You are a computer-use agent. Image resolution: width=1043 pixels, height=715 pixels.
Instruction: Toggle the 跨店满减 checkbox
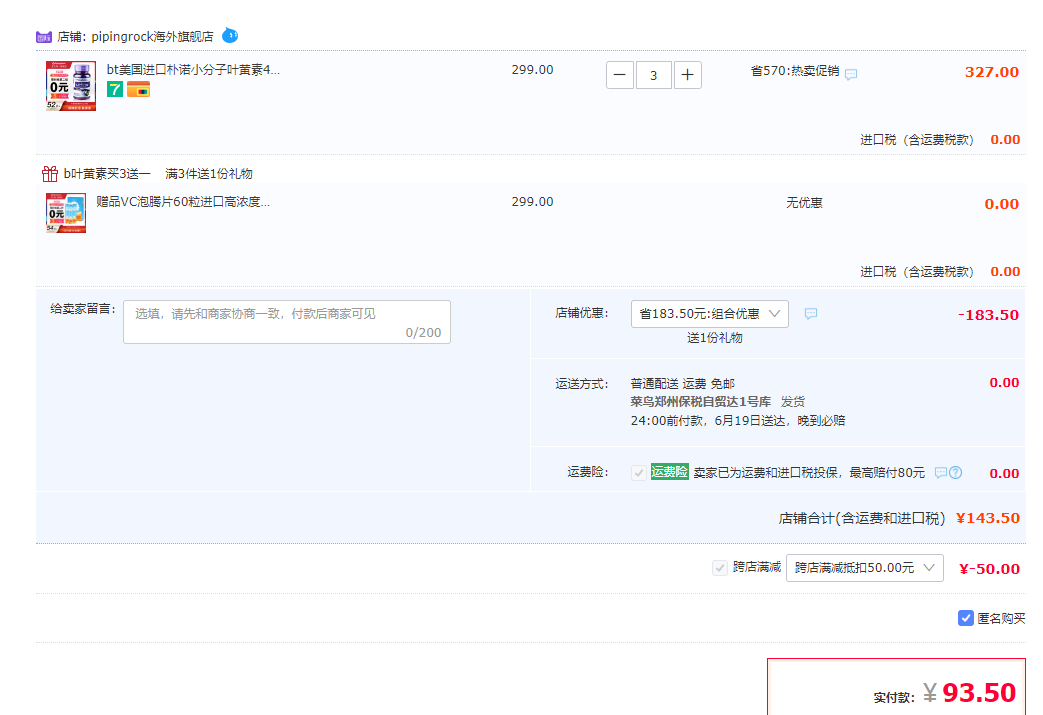pyautogui.click(x=720, y=568)
